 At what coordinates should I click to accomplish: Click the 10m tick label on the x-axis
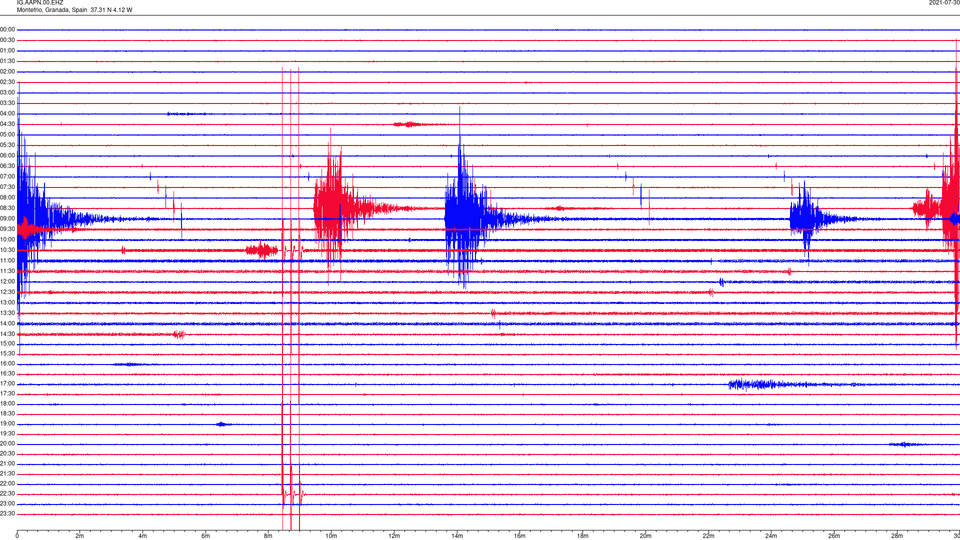(x=331, y=536)
